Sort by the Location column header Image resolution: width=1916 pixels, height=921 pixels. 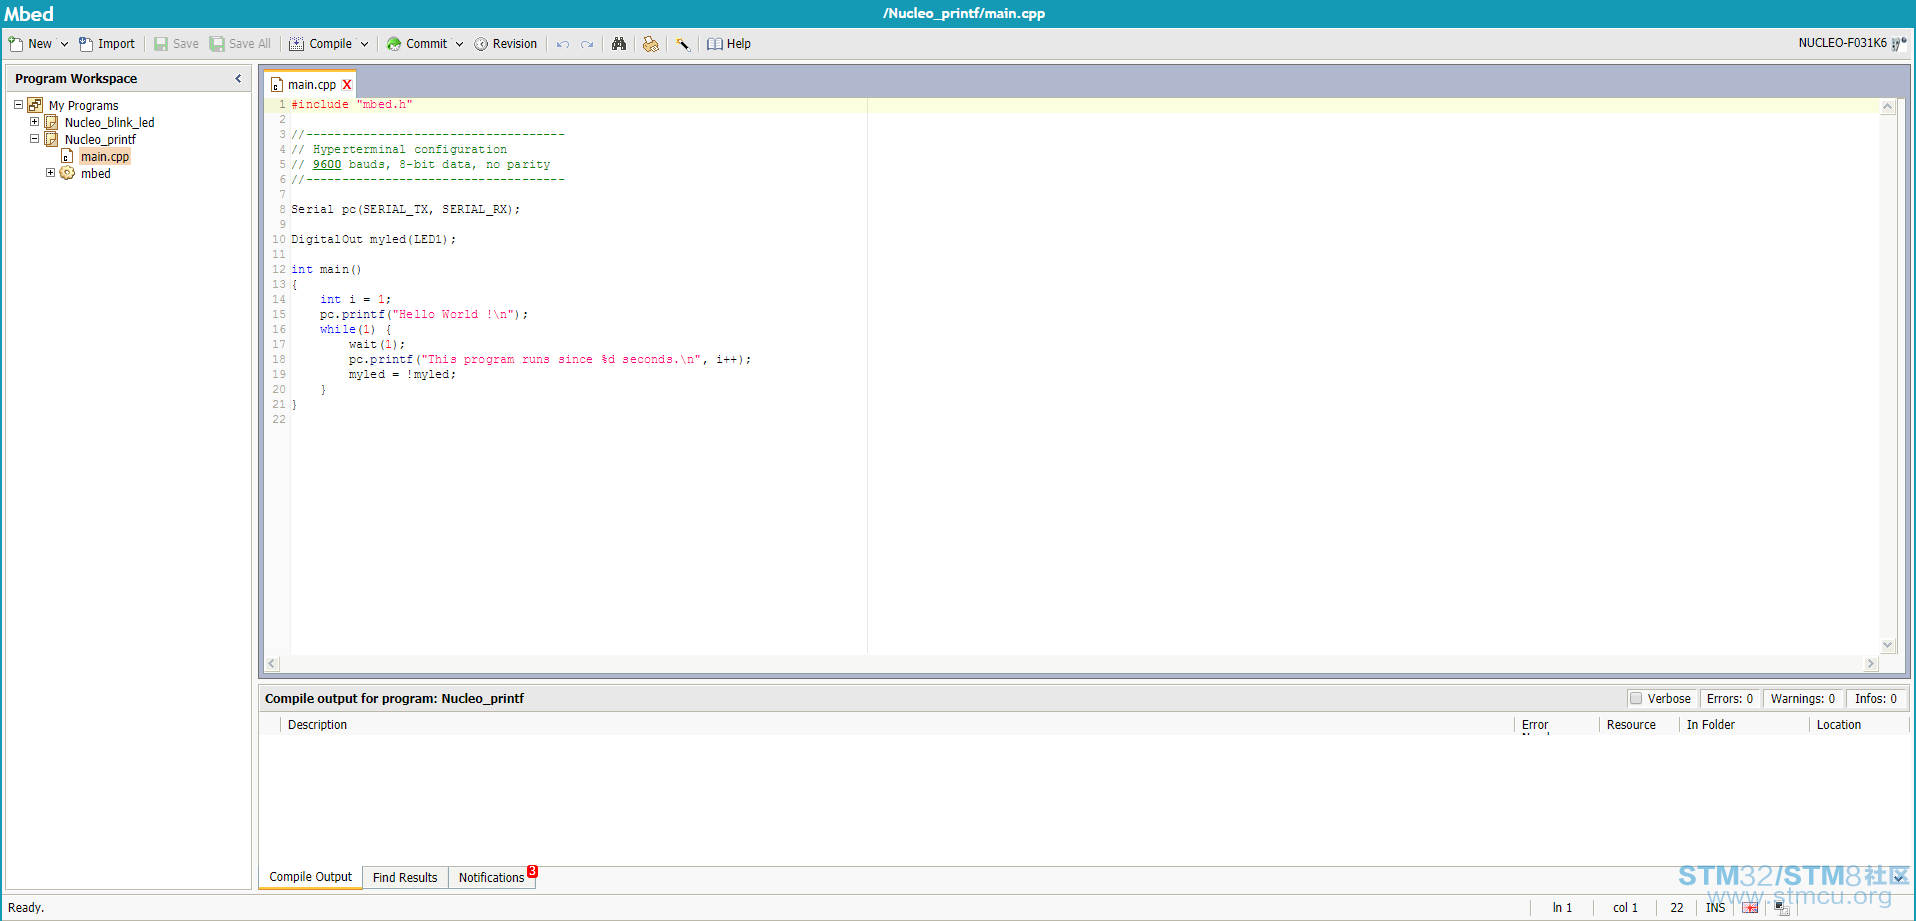1859,725
